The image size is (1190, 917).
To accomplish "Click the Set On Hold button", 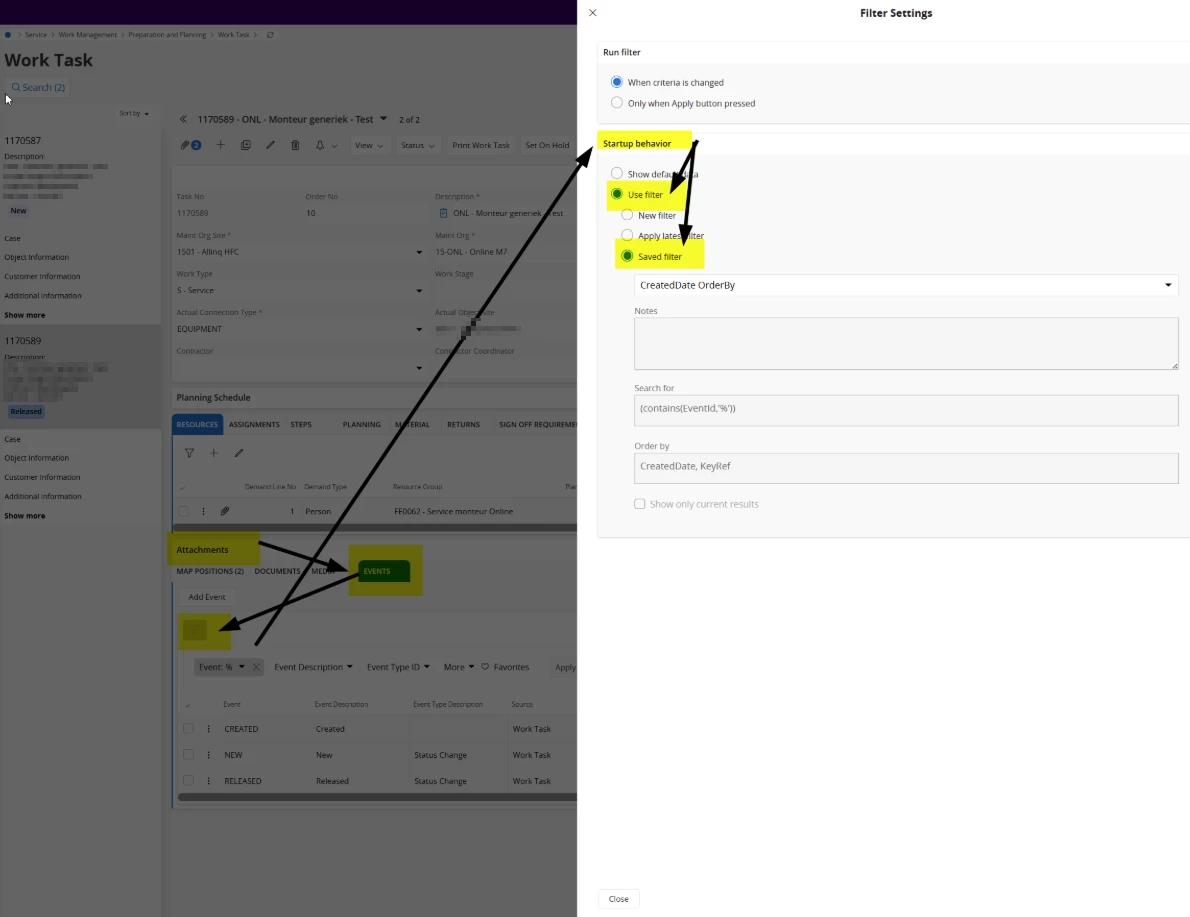I will [547, 145].
